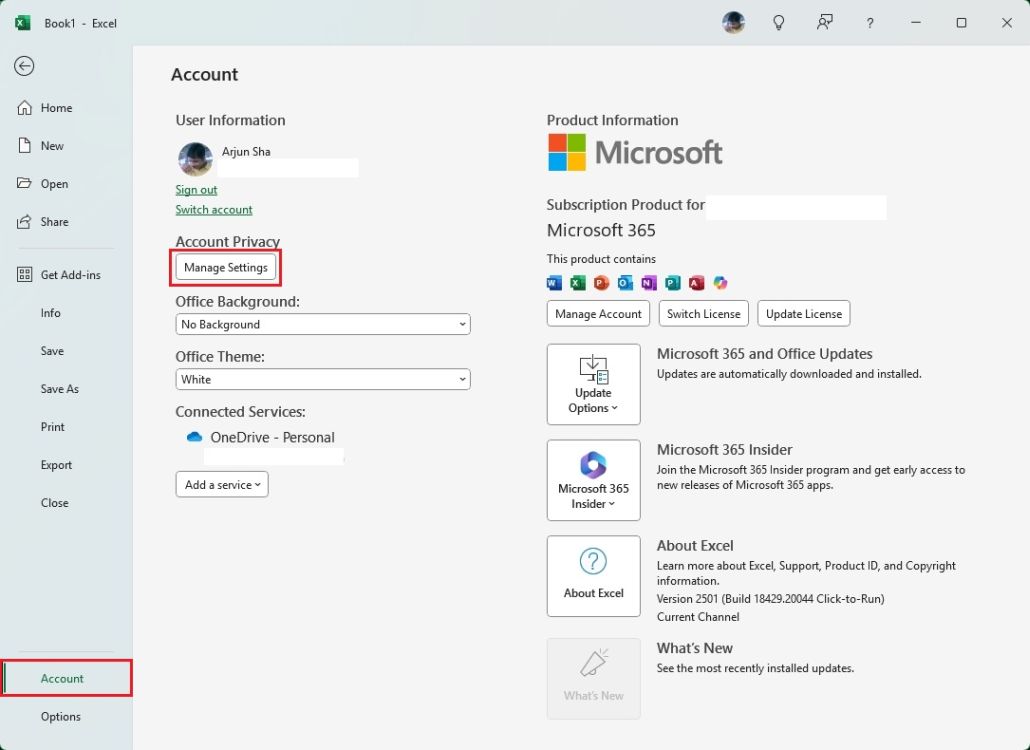Click the OneDrive cloud icon under Connected Services
1030x750 pixels.
tap(195, 436)
